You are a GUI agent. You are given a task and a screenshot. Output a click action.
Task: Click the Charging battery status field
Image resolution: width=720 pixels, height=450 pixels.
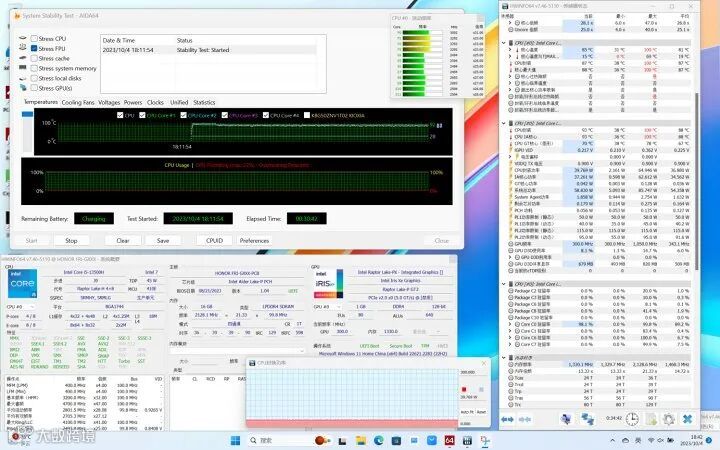pyautogui.click(x=94, y=219)
